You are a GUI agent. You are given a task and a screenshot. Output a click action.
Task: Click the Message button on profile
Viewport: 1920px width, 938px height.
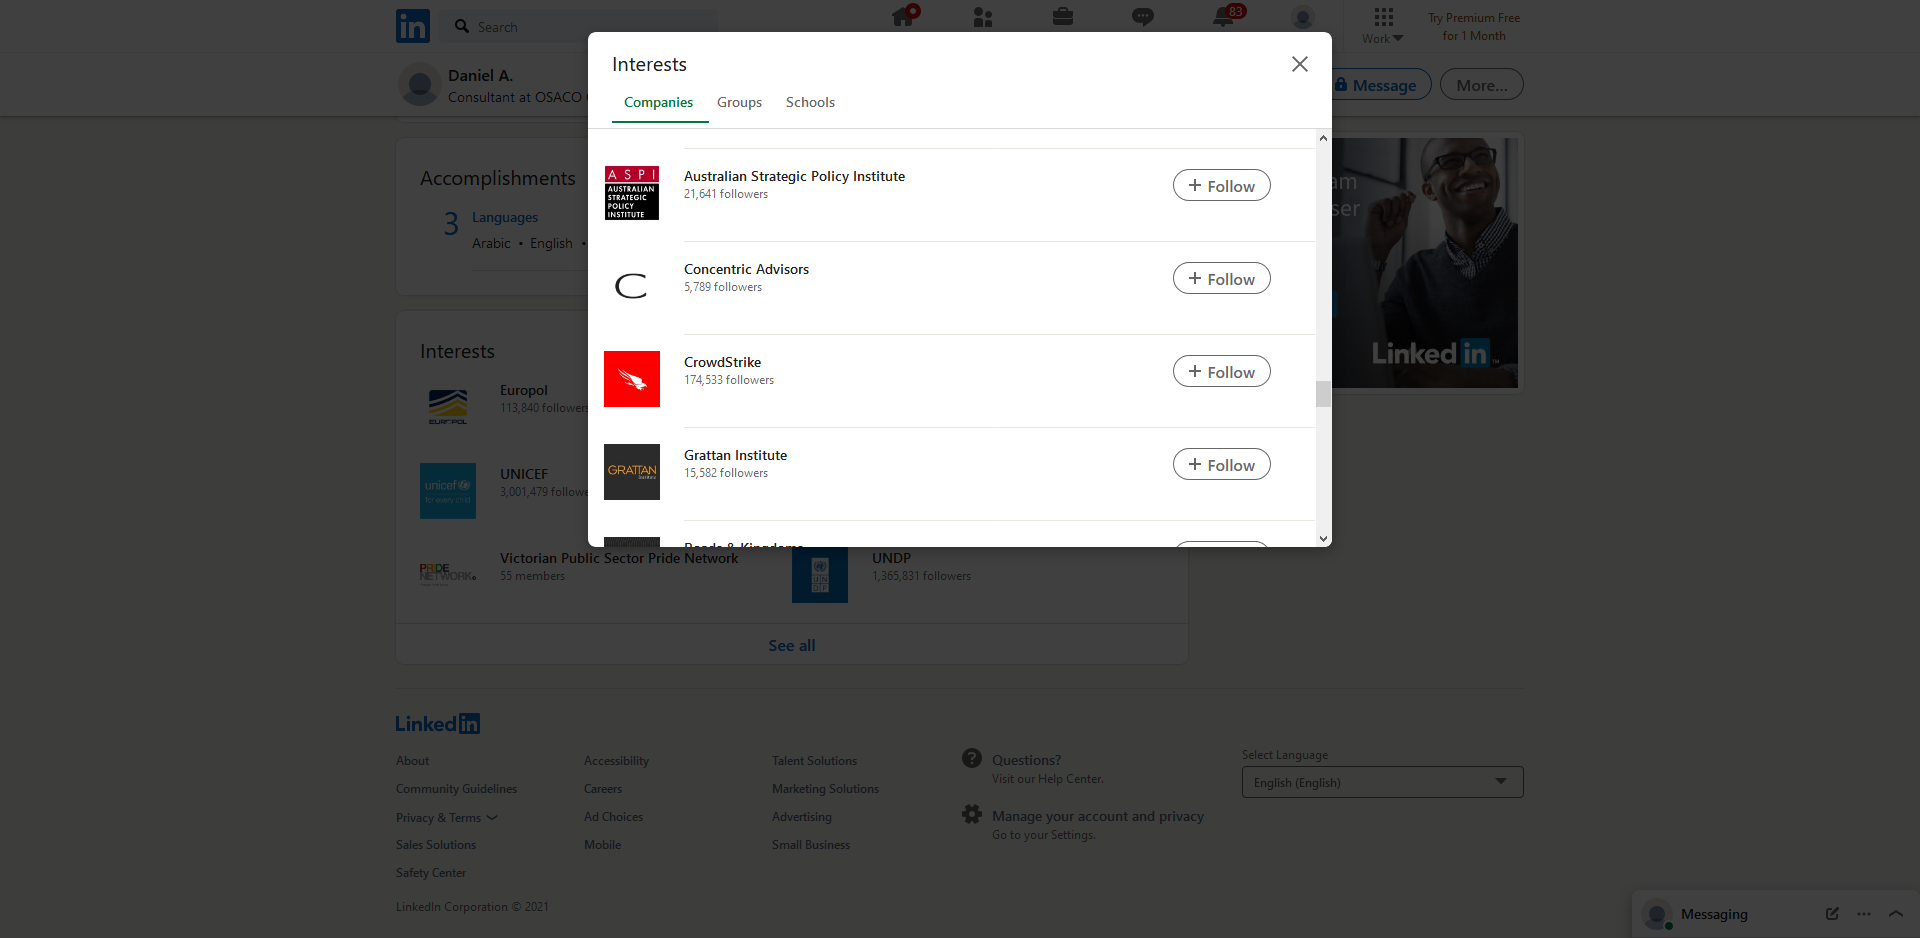coord(1382,85)
